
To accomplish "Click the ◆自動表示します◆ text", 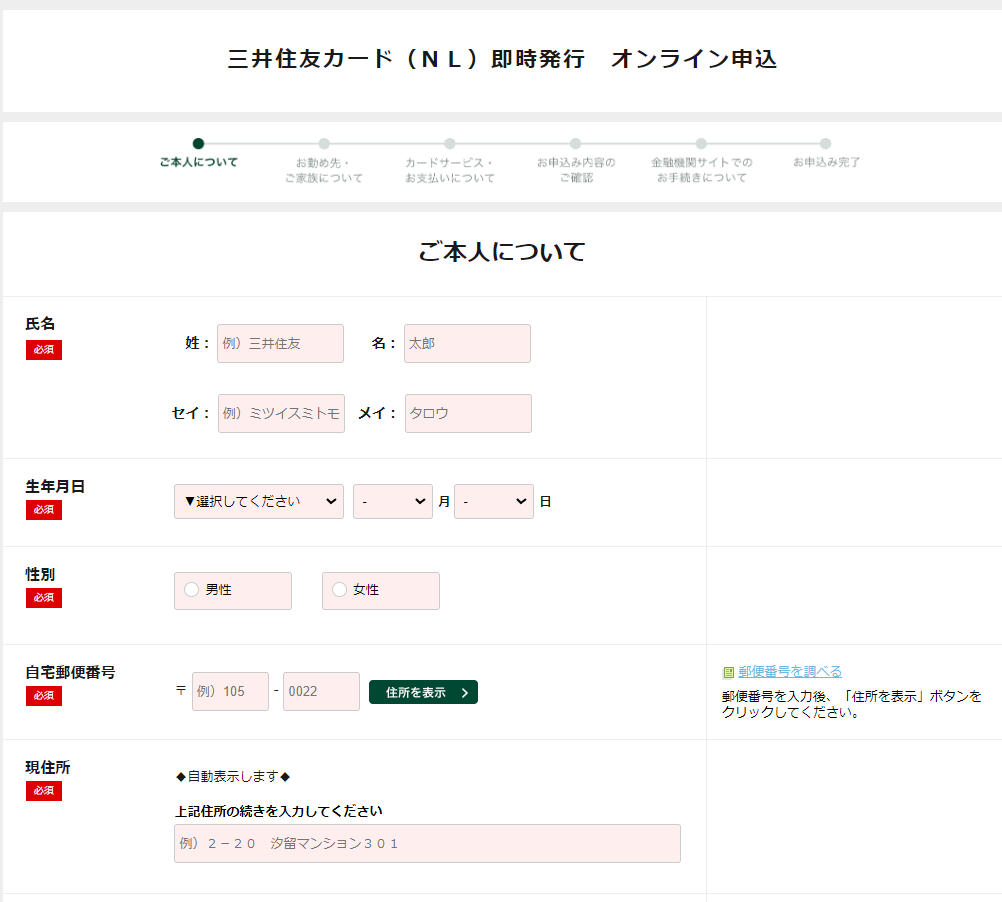I will coord(233,776).
